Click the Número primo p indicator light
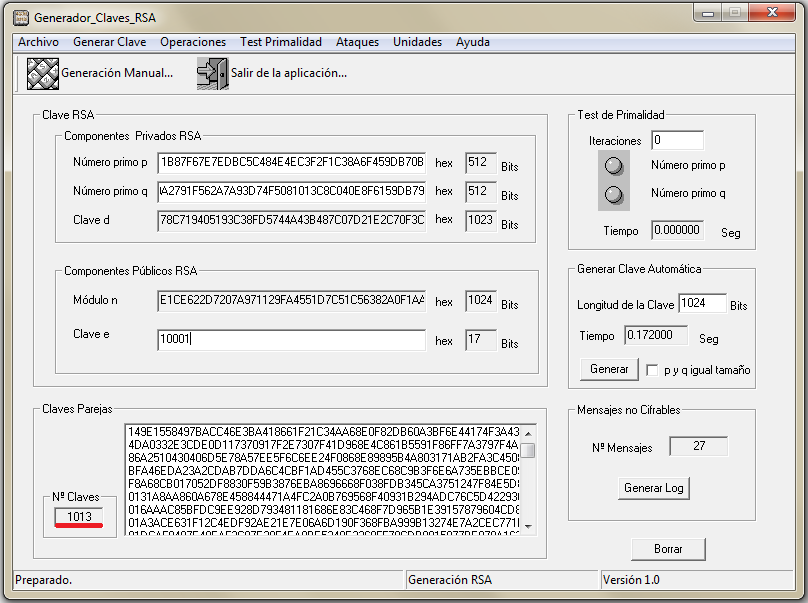 (x=614, y=166)
